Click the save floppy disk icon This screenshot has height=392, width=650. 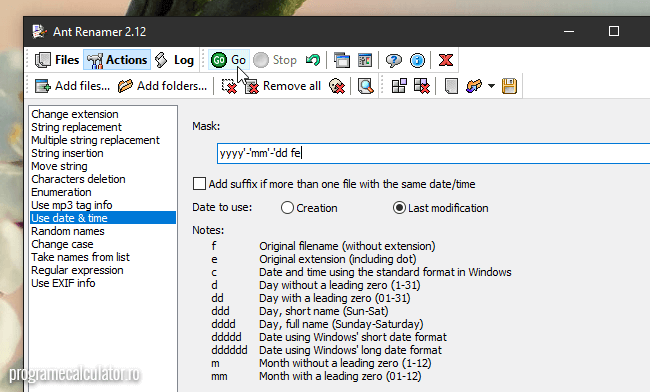[x=509, y=86]
